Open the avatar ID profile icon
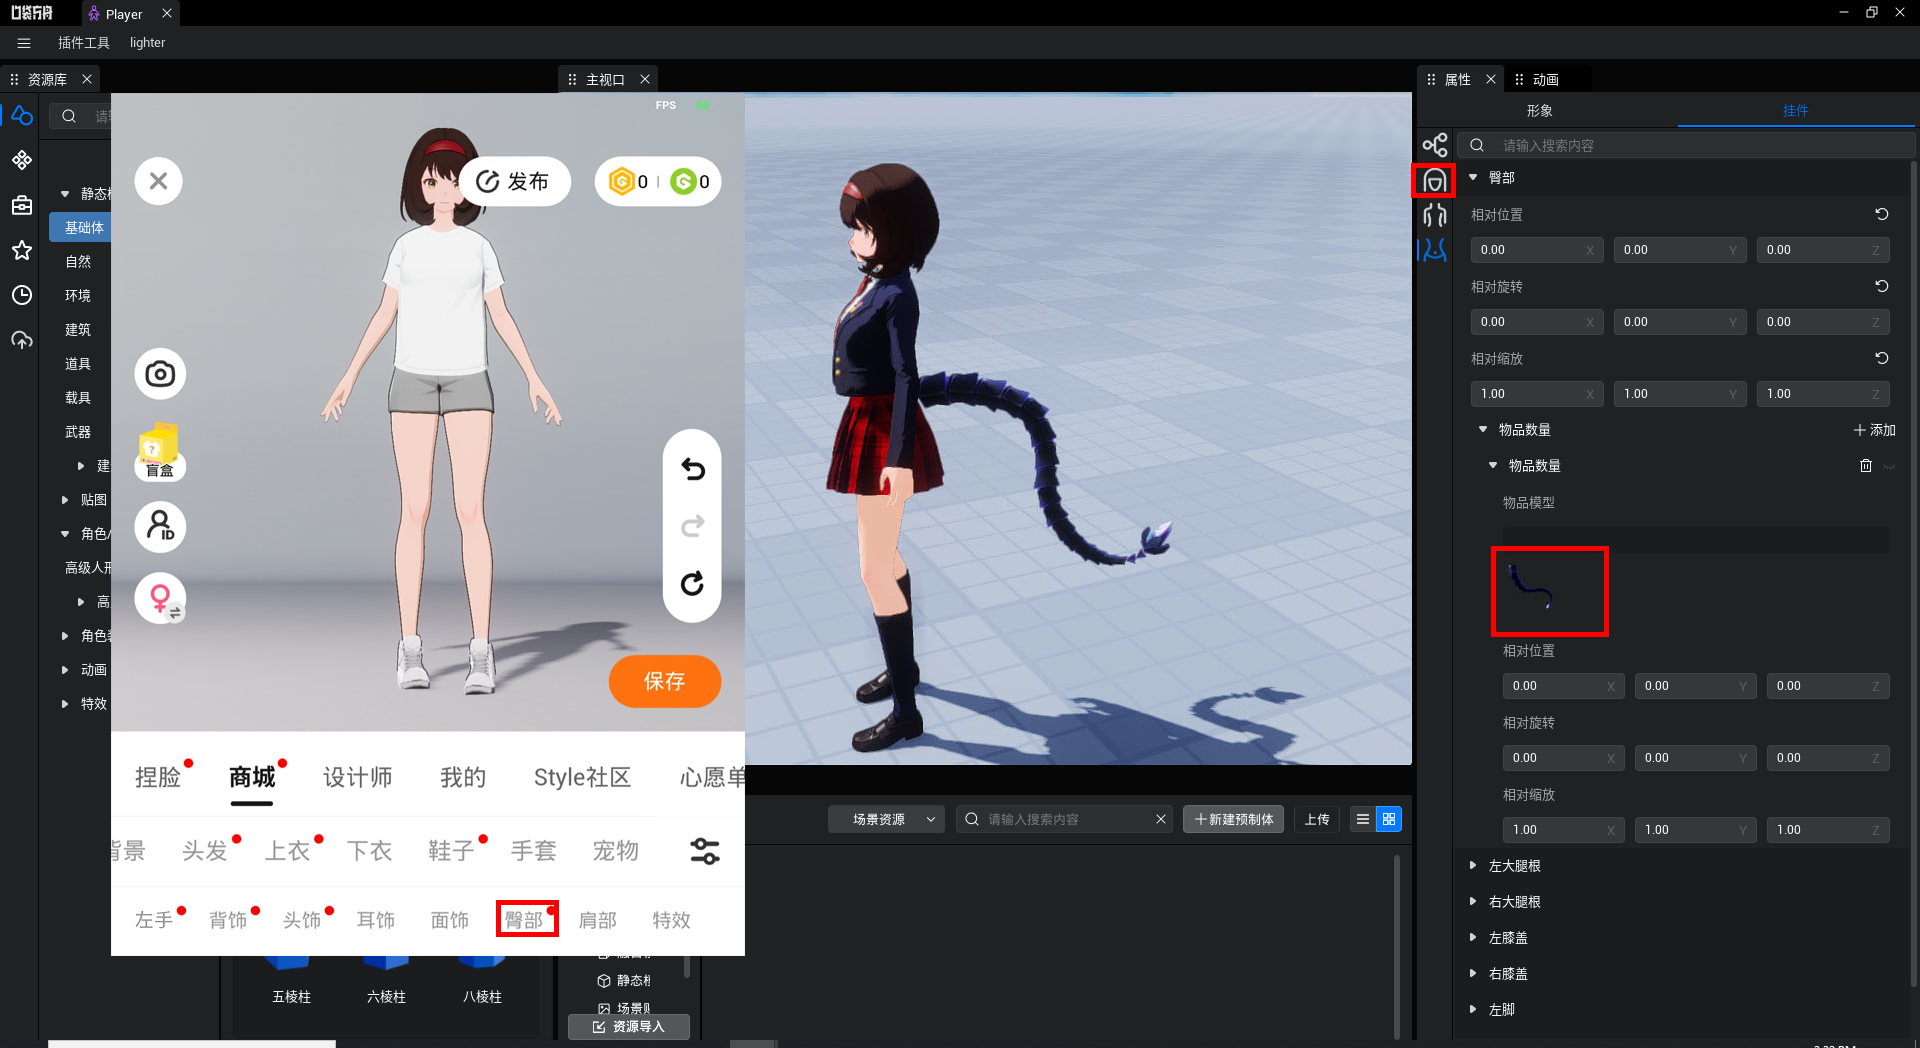The height and width of the screenshot is (1048, 1920). pos(160,526)
